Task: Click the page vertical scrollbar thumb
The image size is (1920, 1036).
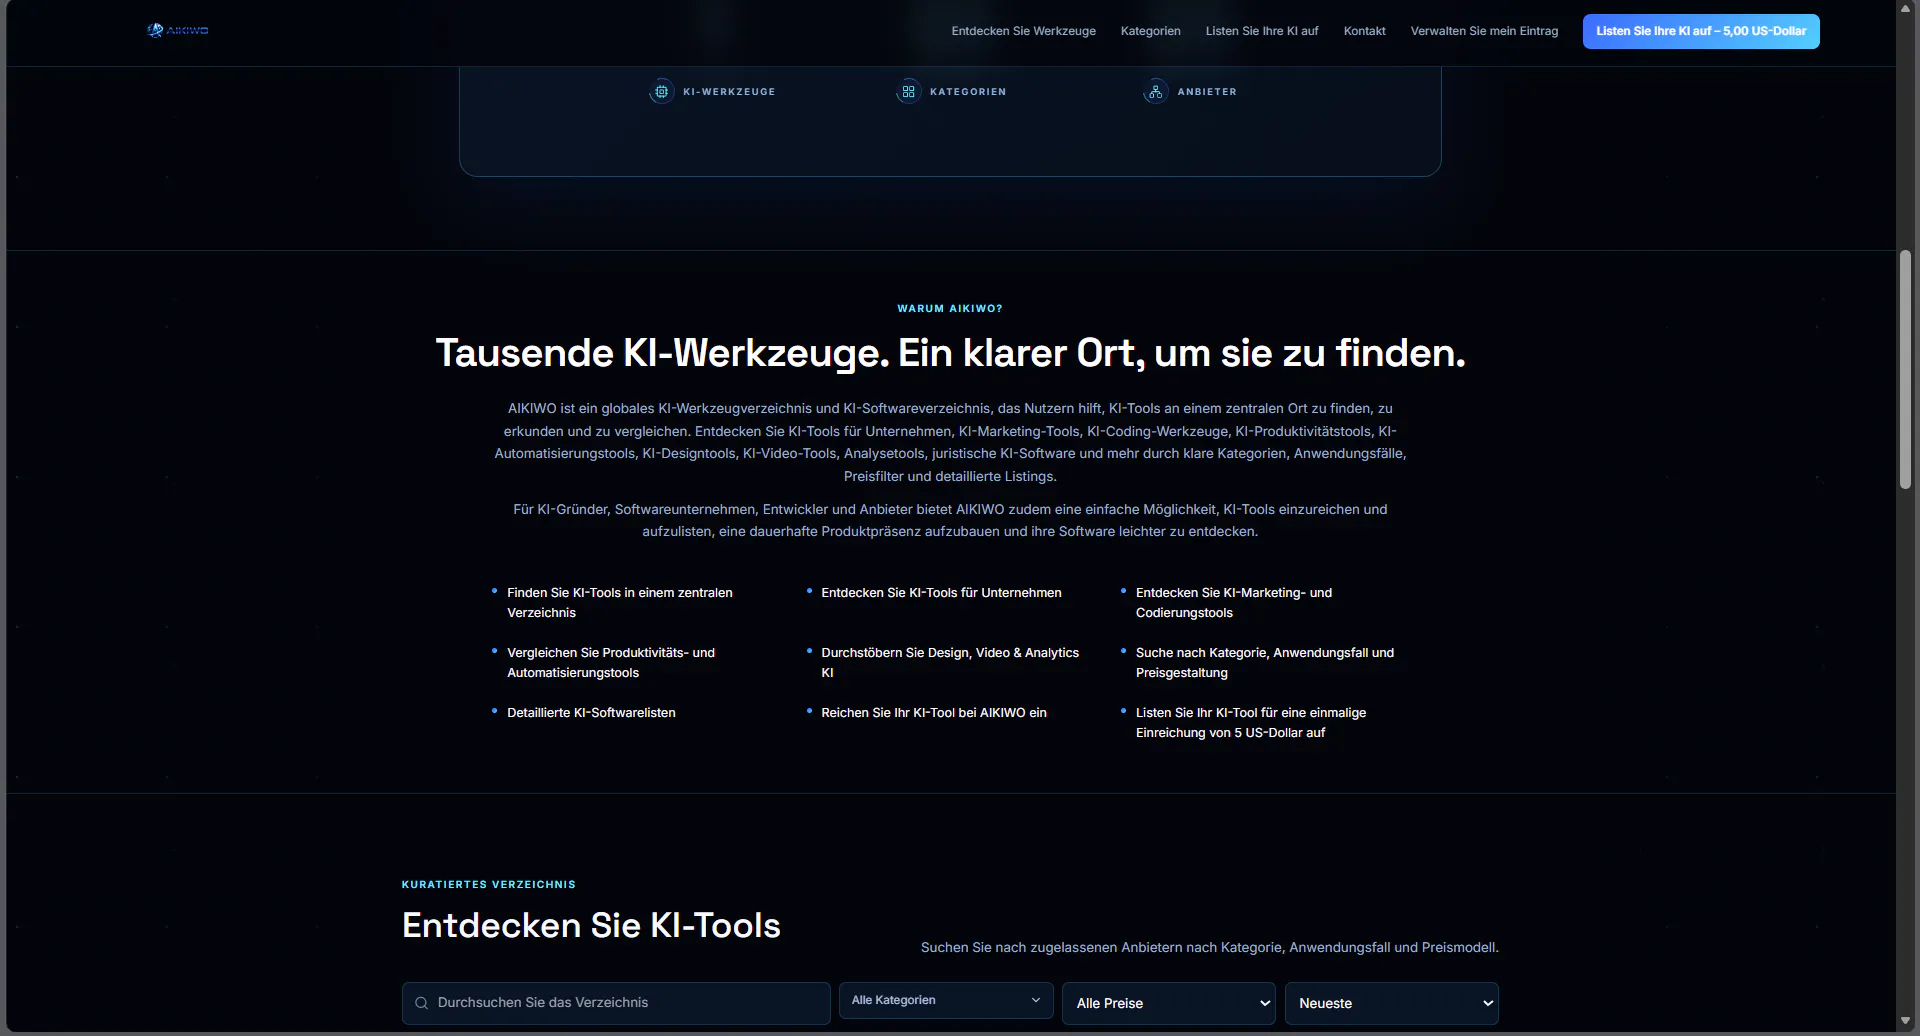Action: tap(1905, 370)
